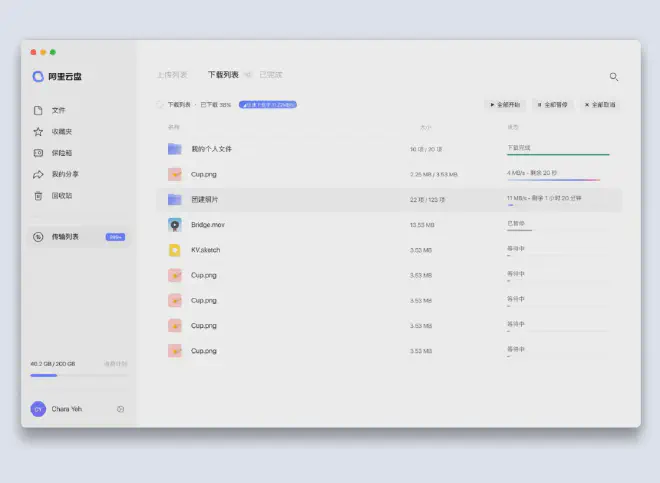This screenshot has height=483, width=660.
Task: Open the 回收站 recycle bin
Action: click(x=60, y=196)
